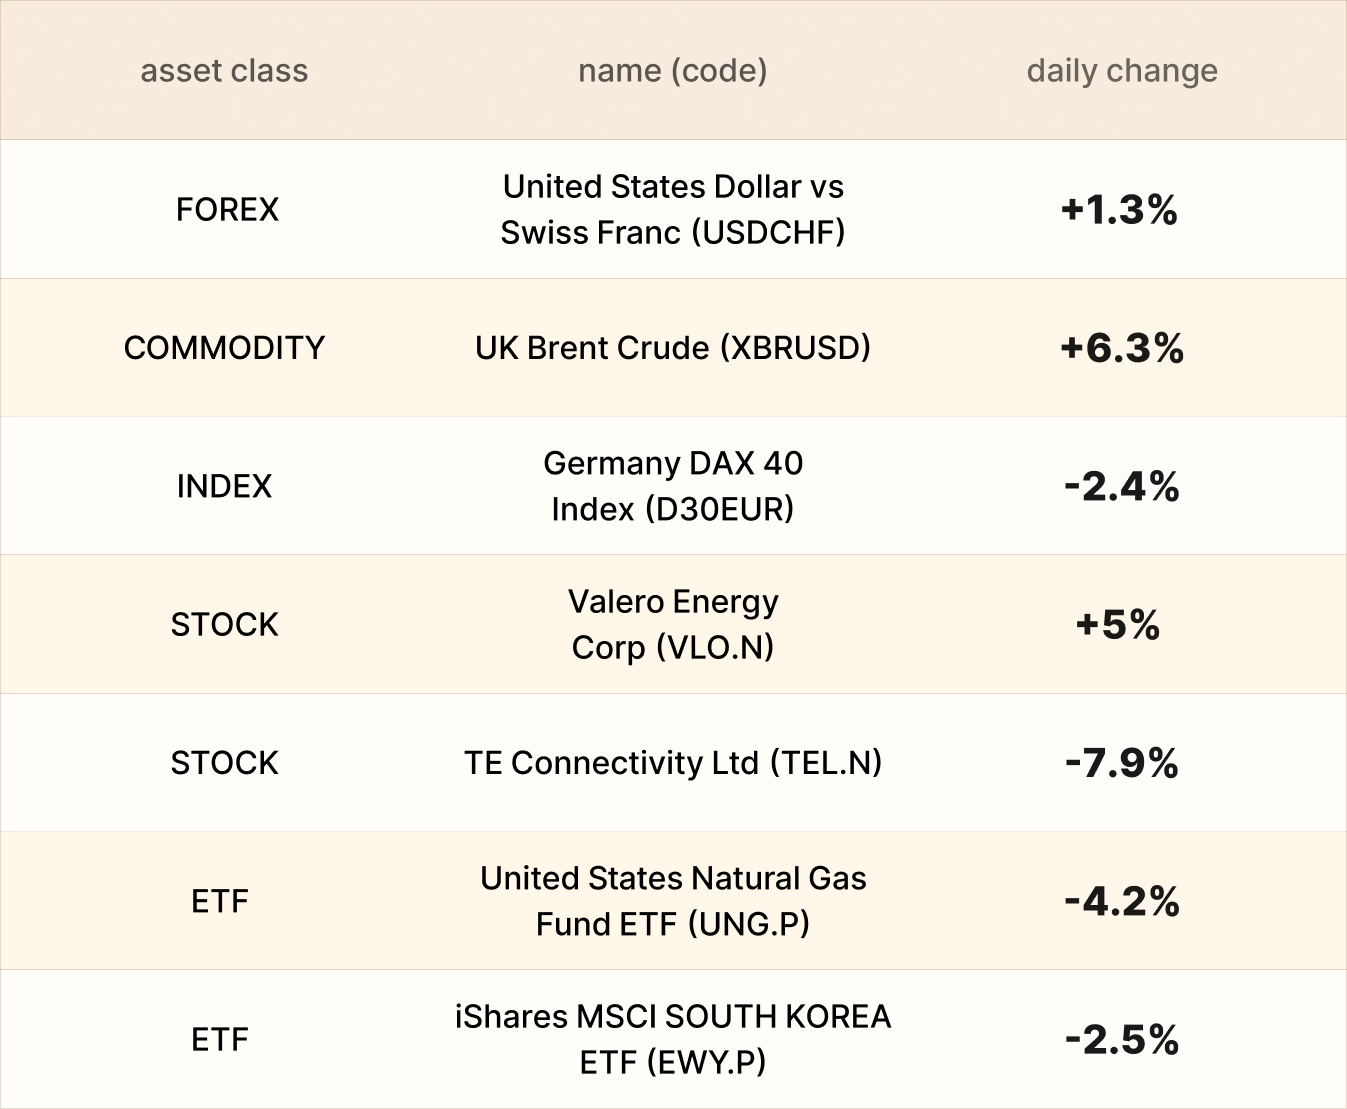Open iShares MSCI SOUTH KOREA ETF (EWY.P)
Image resolution: width=1347 pixels, height=1109 pixels.
pyautogui.click(x=672, y=1039)
